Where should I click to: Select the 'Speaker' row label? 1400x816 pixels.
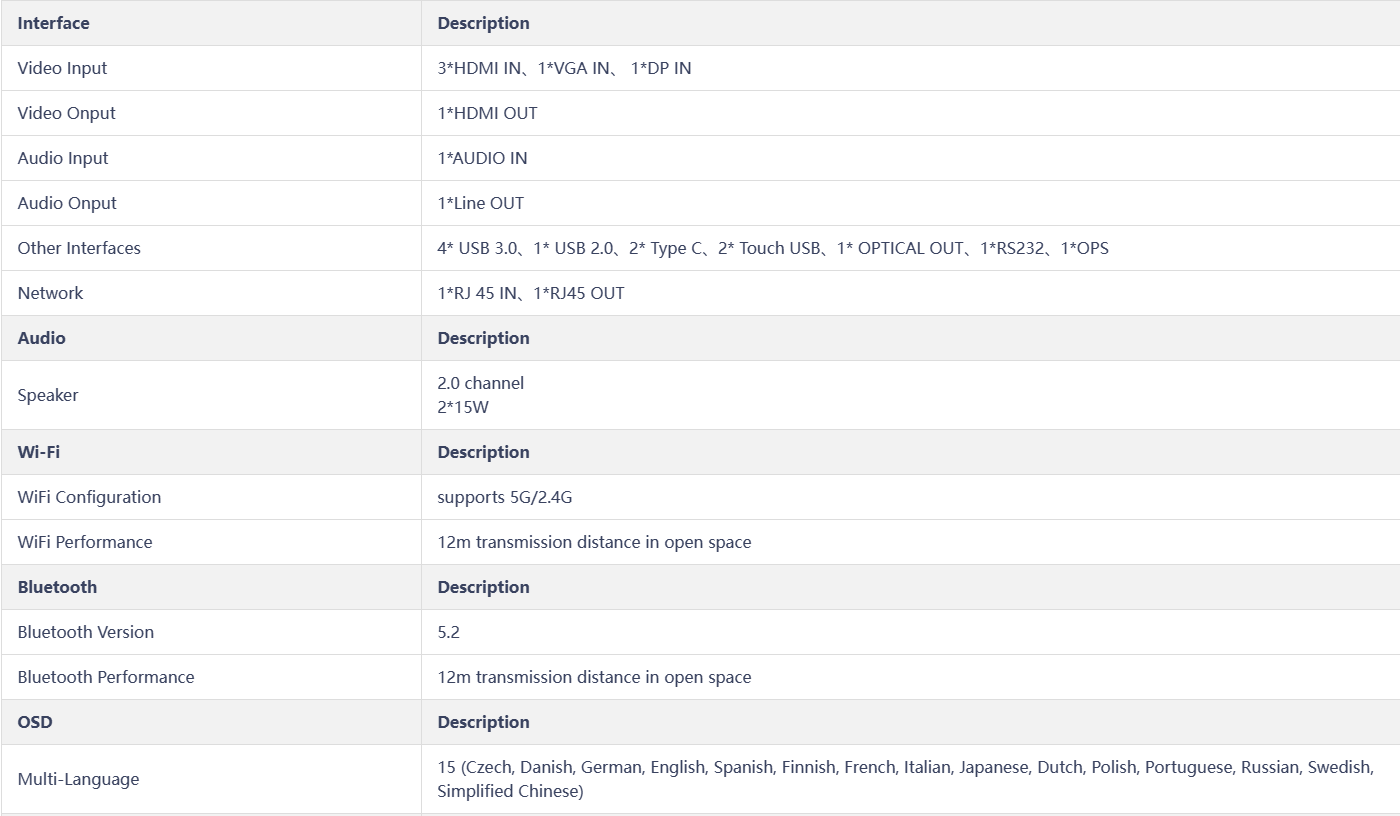click(48, 395)
